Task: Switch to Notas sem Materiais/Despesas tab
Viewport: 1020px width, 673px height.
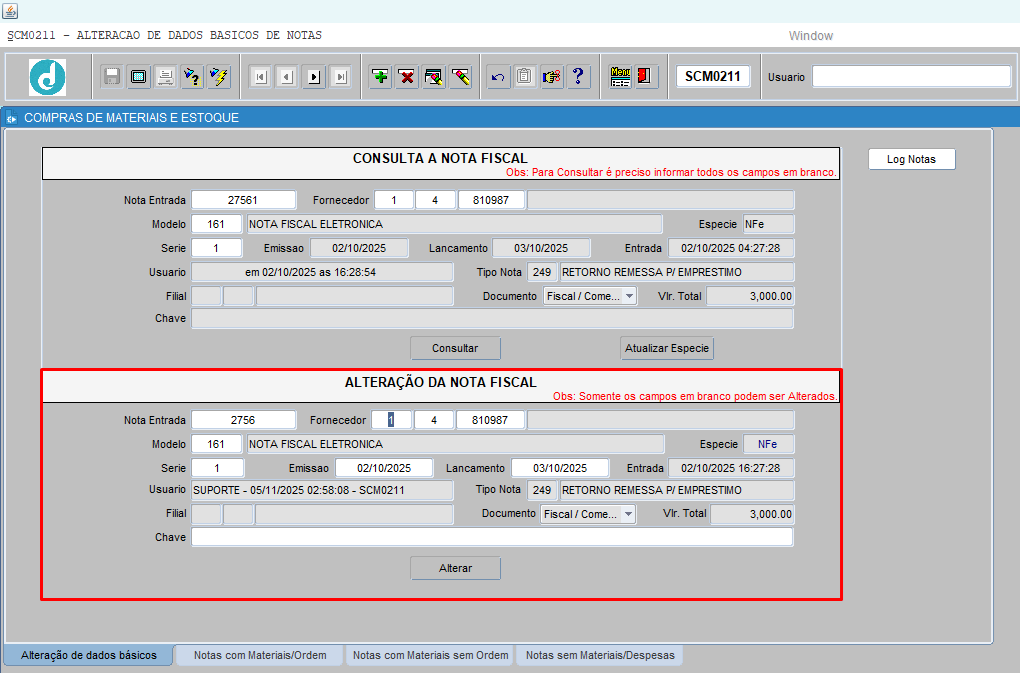Action: [x=600, y=656]
